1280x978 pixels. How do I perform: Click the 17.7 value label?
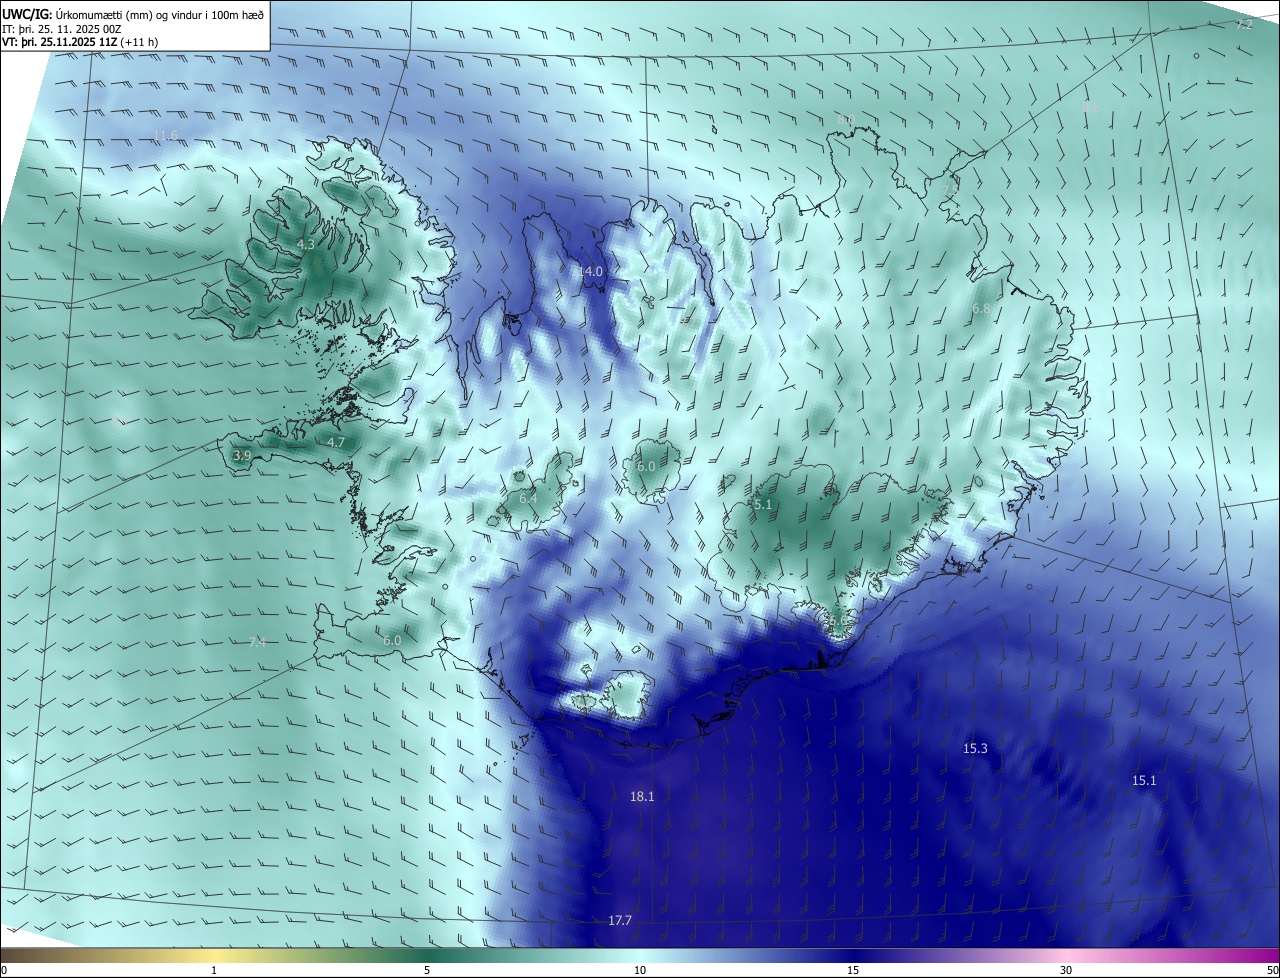pyautogui.click(x=620, y=920)
